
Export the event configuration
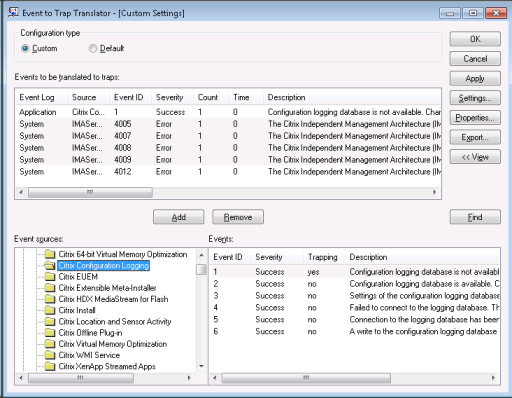coord(475,137)
